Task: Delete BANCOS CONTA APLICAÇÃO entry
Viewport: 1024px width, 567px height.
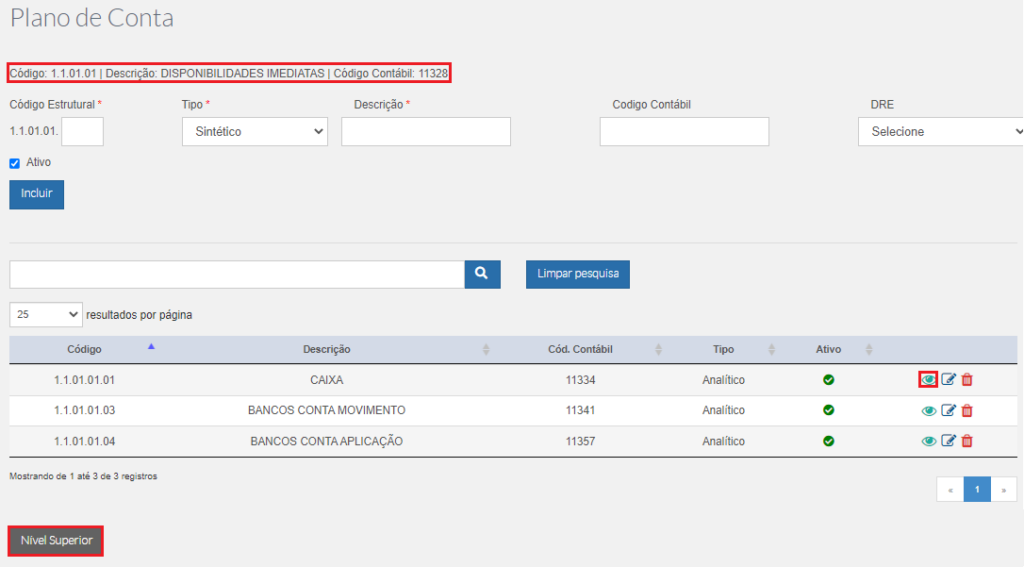Action: pyautogui.click(x=967, y=441)
